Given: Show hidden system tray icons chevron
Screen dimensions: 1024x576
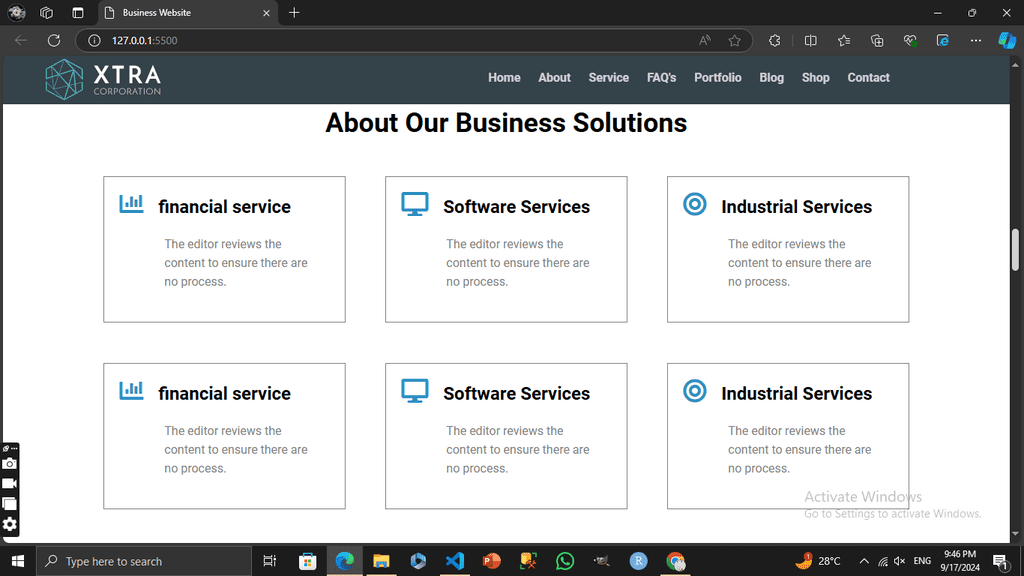Looking at the screenshot, I should tap(864, 561).
